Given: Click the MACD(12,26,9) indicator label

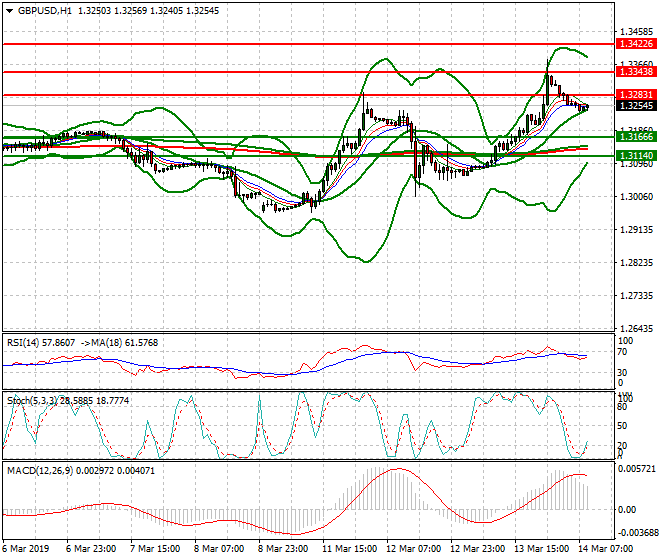Looking at the screenshot, I should point(38,469).
